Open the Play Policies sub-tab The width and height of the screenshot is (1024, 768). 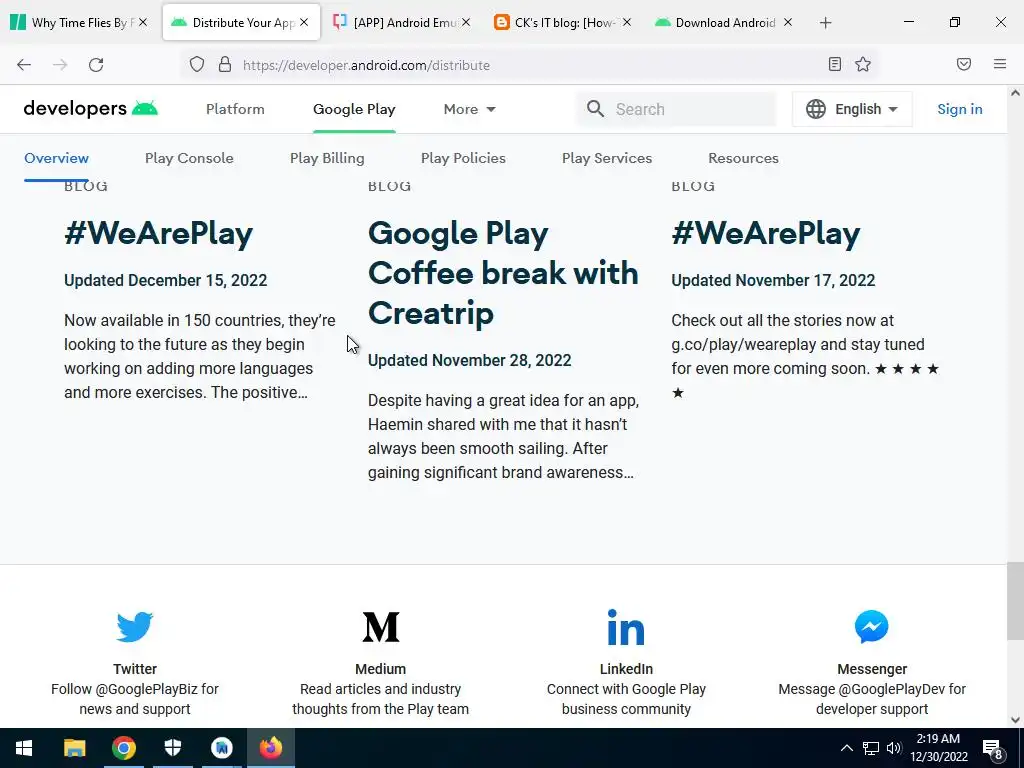[463, 158]
